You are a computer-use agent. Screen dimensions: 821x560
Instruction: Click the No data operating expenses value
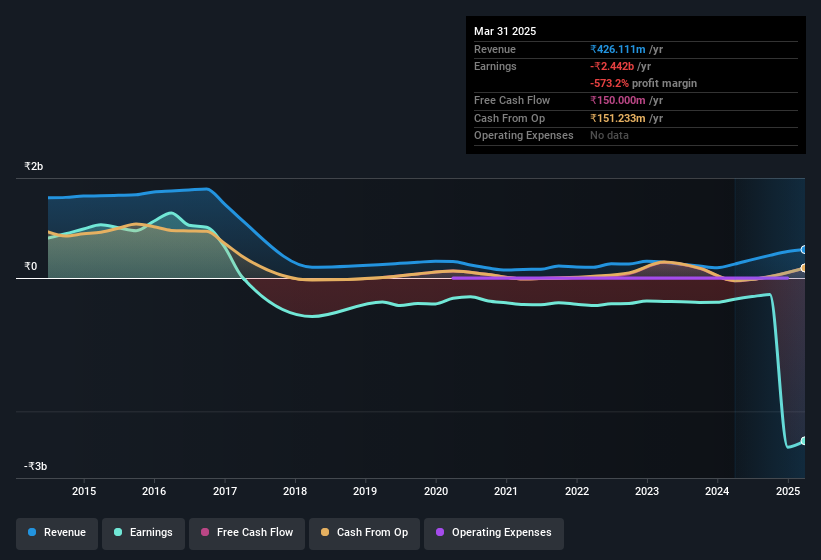[609, 135]
